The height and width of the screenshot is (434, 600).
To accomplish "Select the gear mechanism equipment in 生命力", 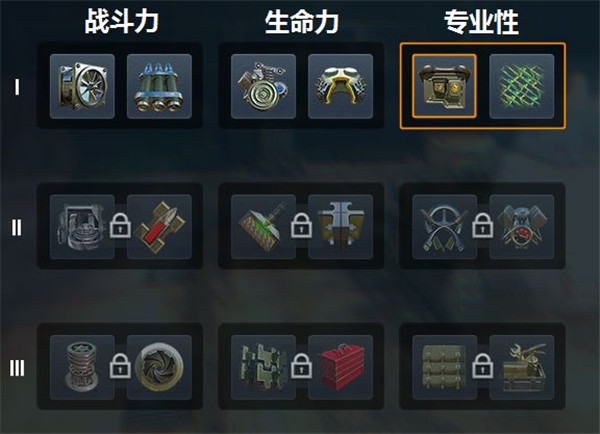I will tap(264, 86).
